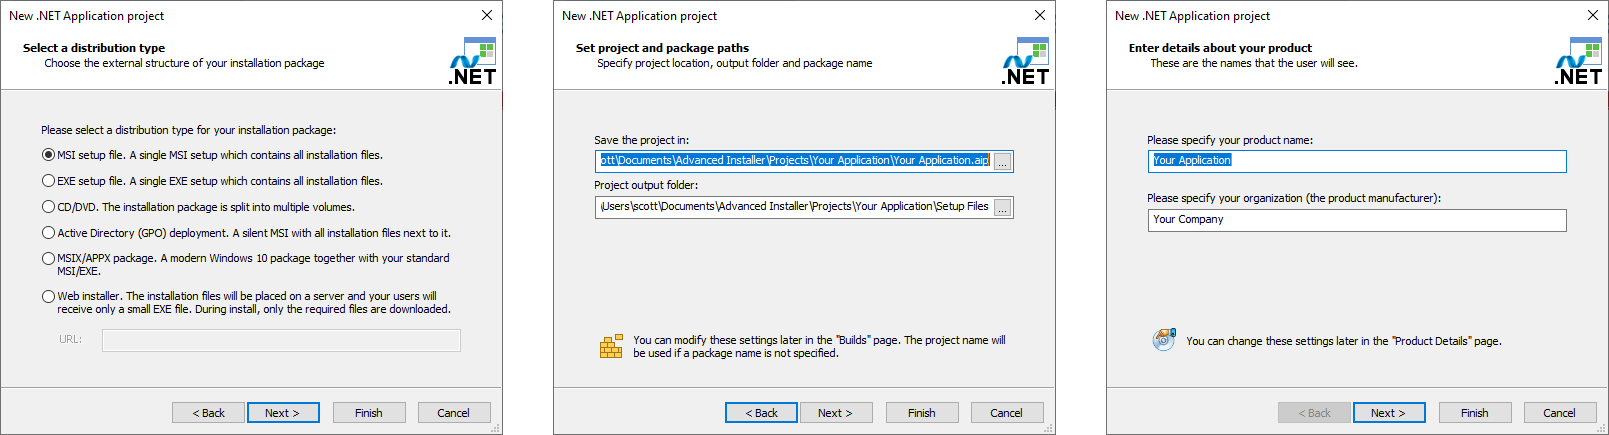Click the .NET logo in project paths dialog
Viewport: 1609px width, 435px height.
coord(1026,61)
